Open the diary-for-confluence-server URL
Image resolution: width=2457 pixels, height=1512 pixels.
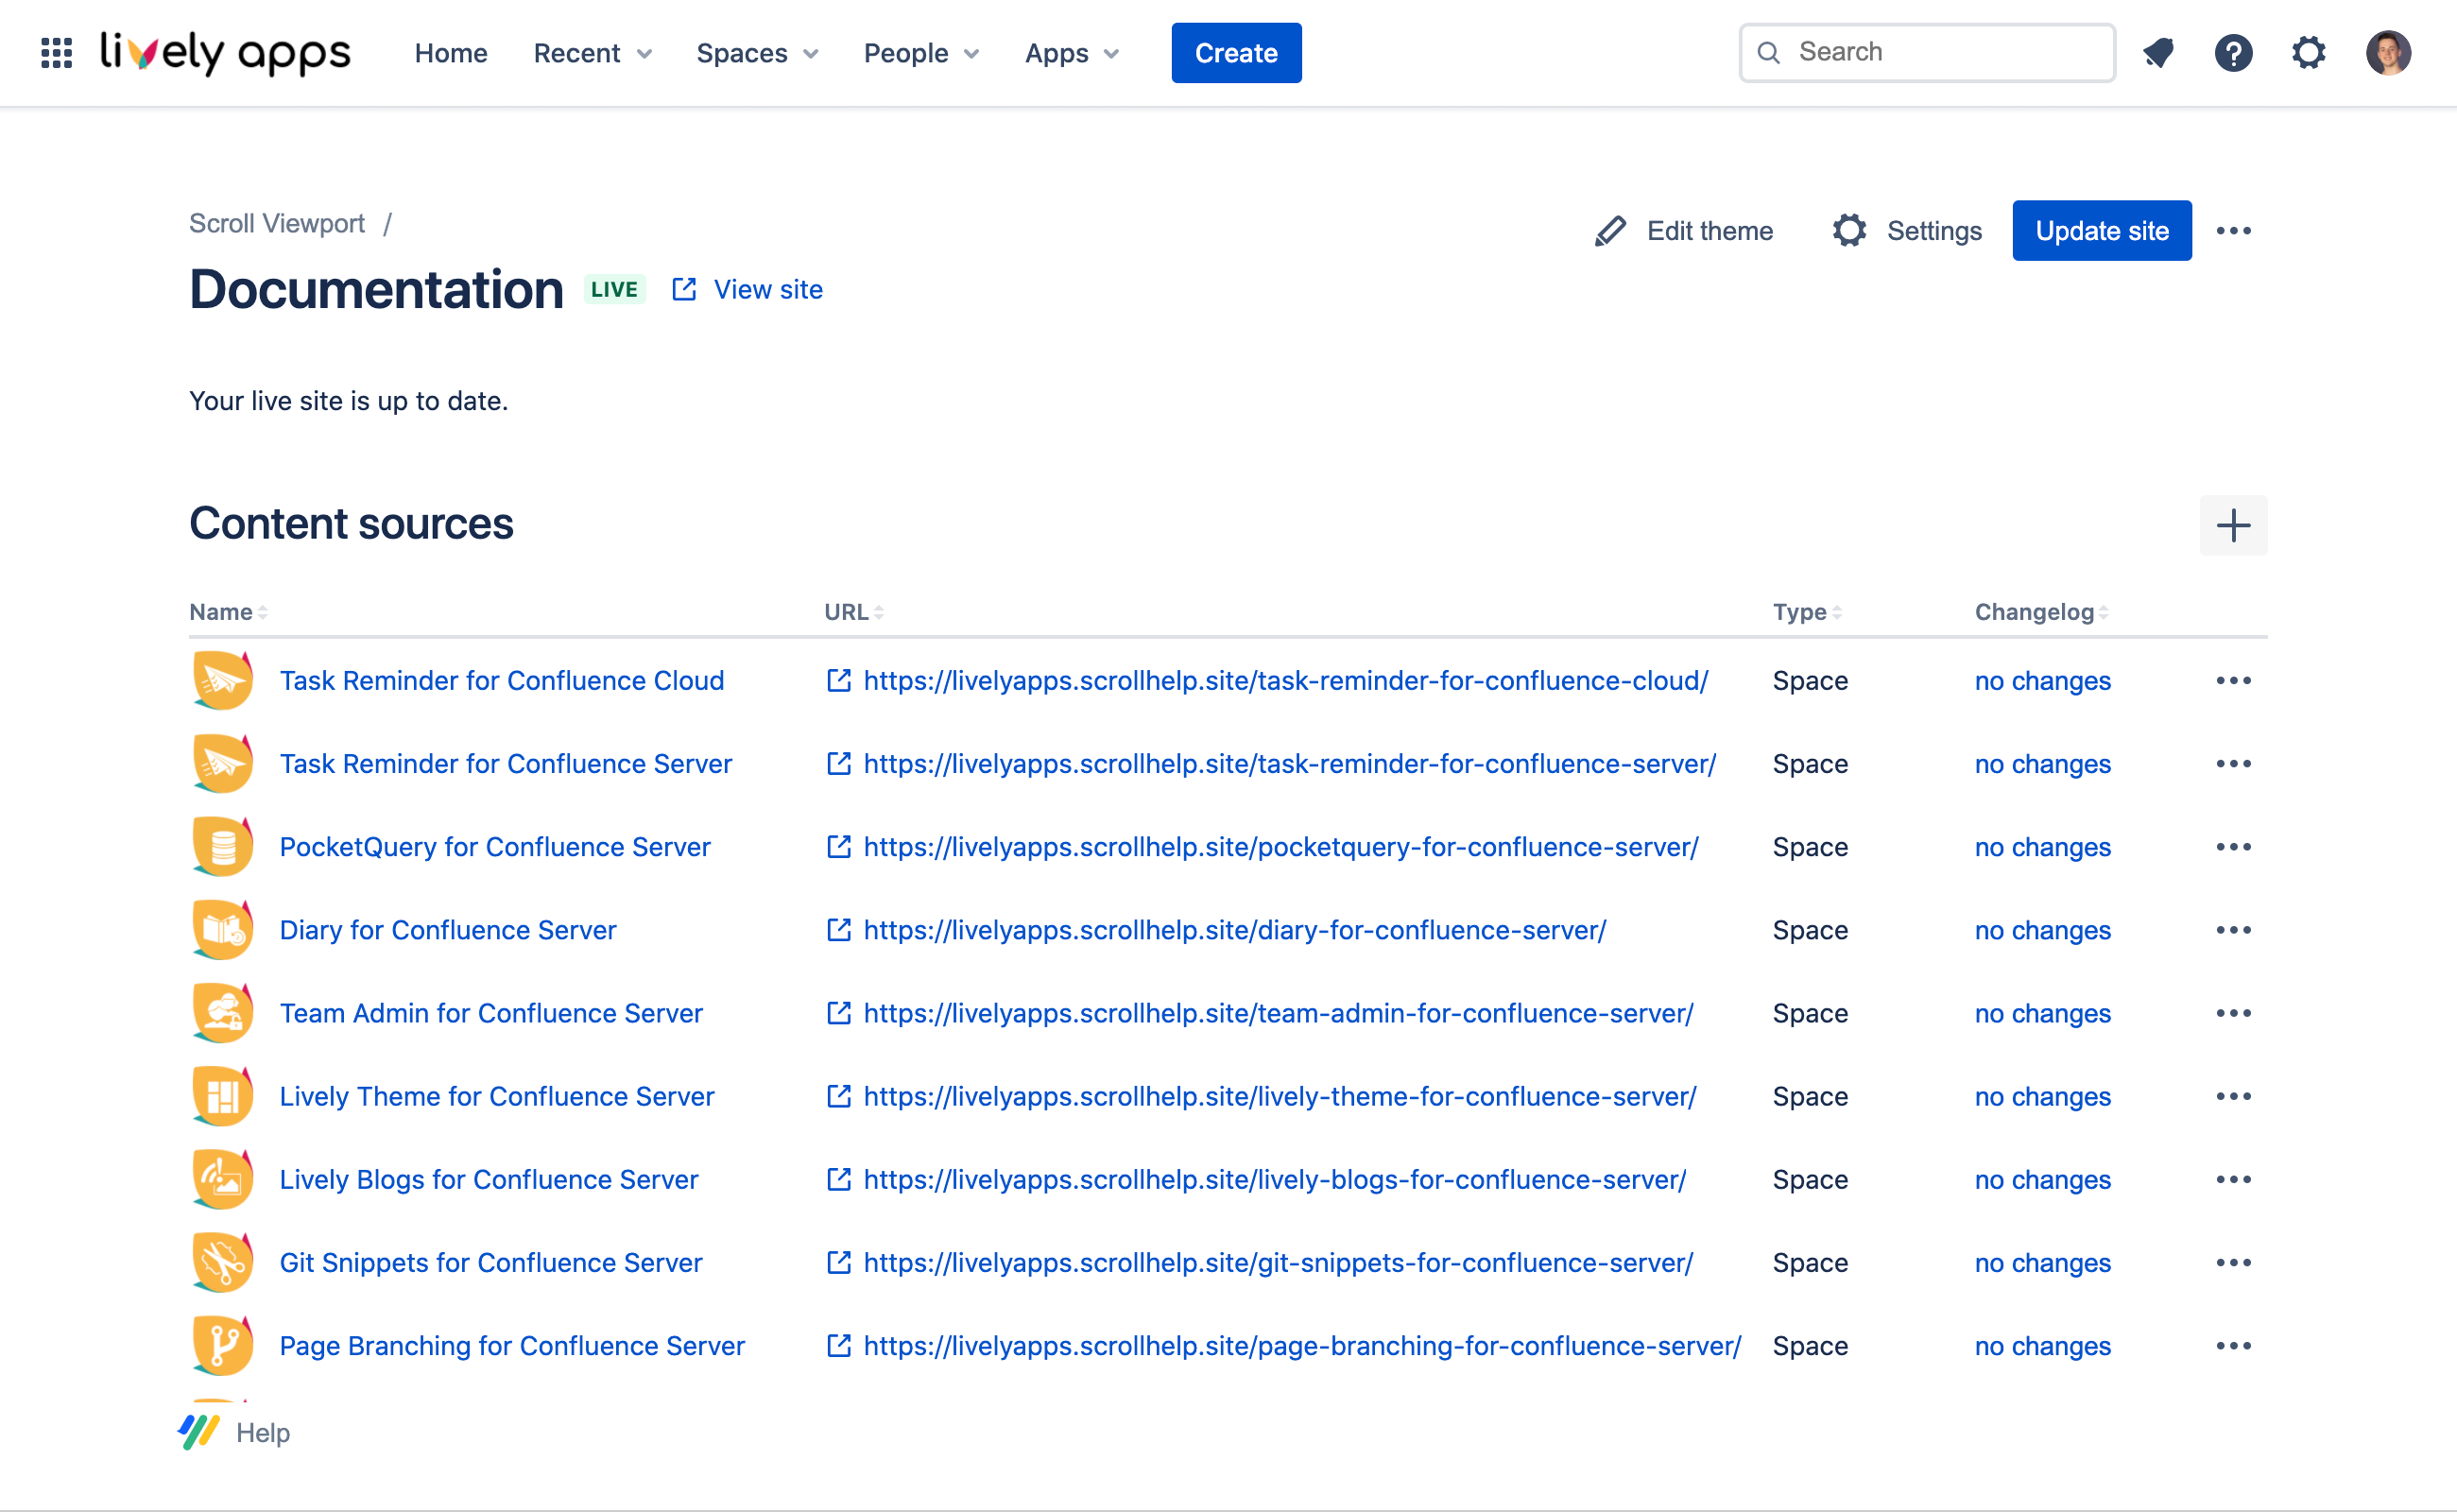(x=1234, y=930)
